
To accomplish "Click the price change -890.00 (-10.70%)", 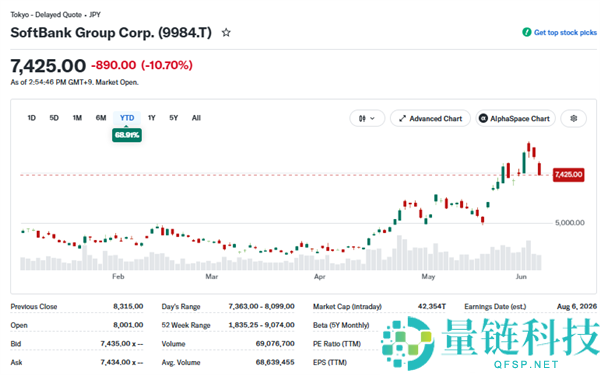I will tap(142, 65).
